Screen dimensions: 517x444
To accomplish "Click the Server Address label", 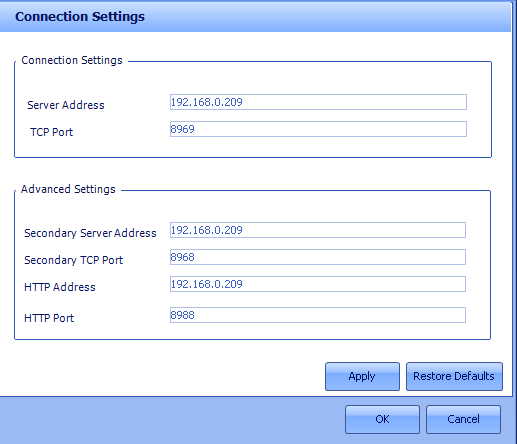I will (x=66, y=105).
